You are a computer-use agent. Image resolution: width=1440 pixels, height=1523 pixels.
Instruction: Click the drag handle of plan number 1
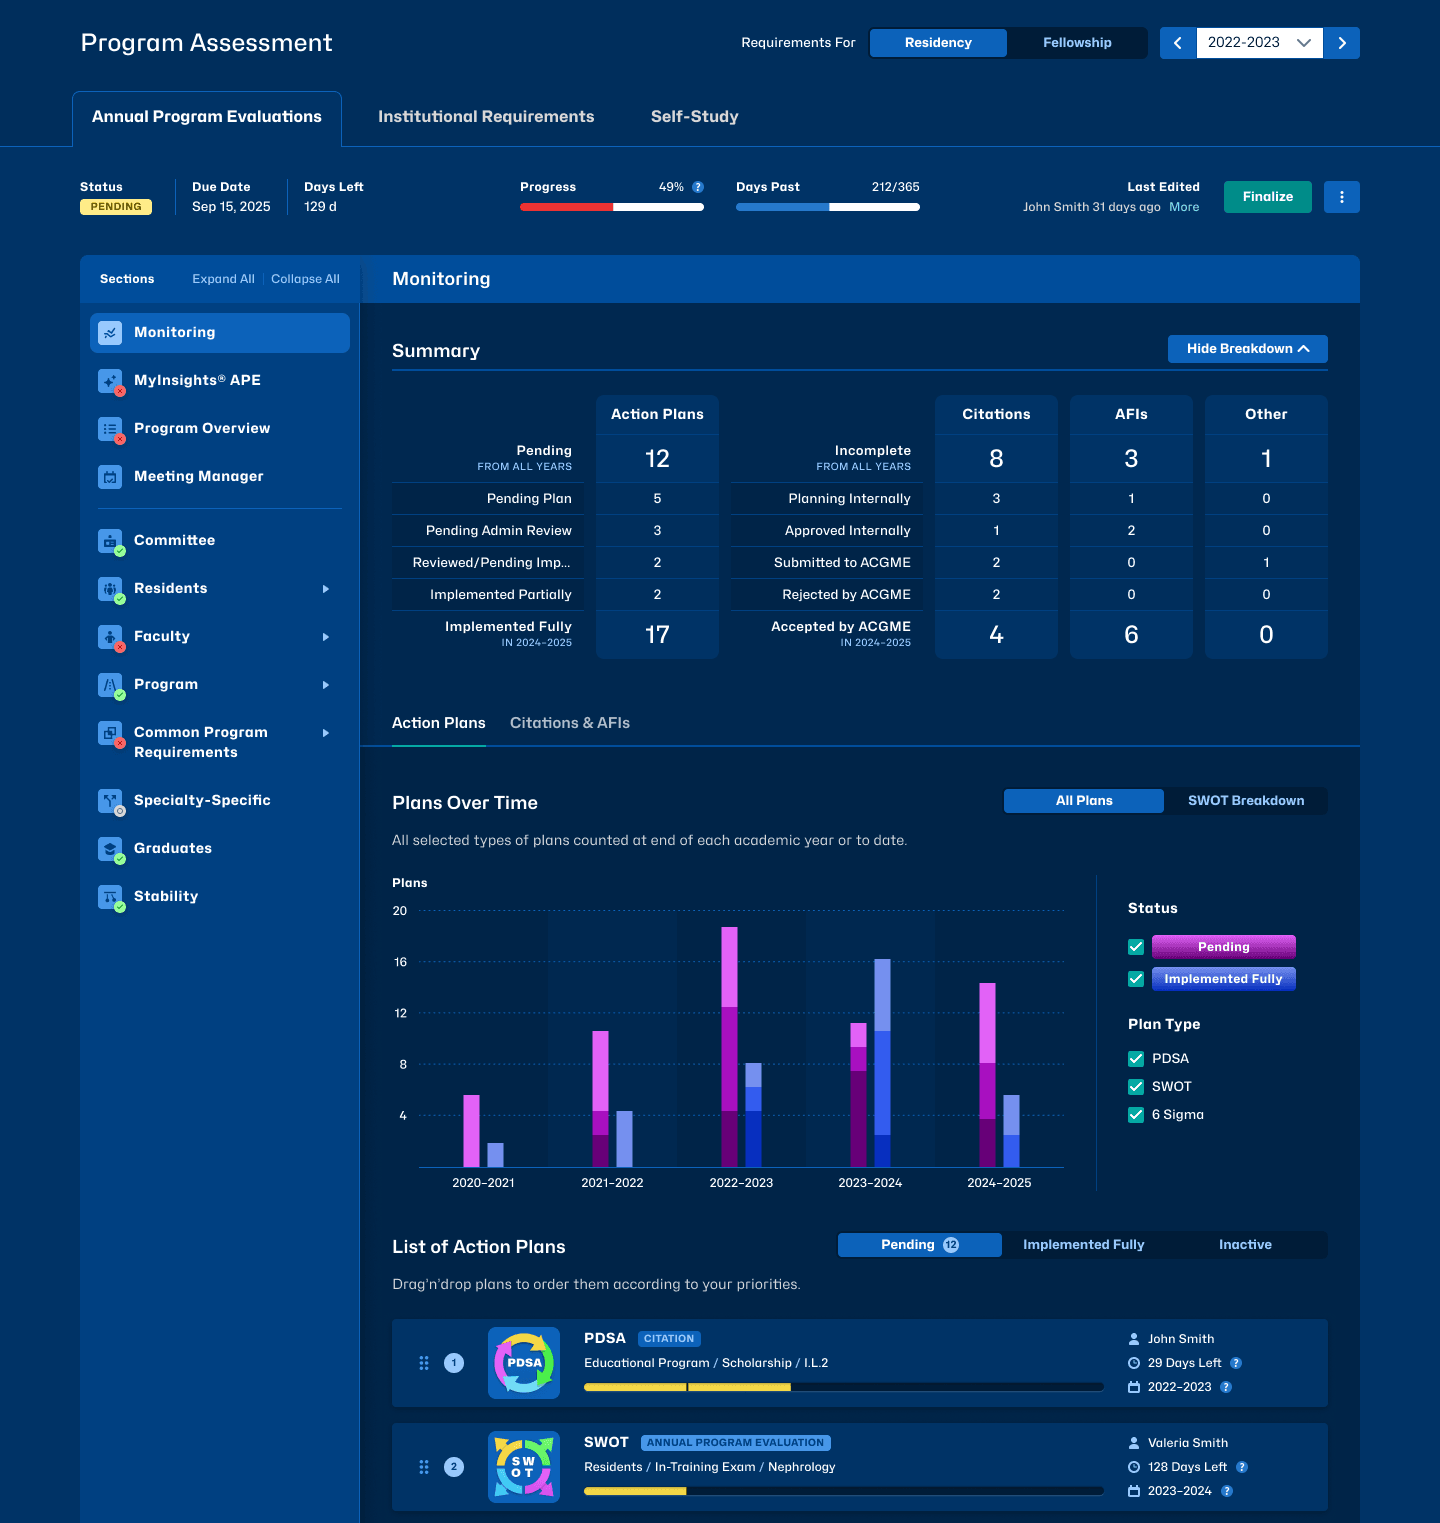(x=424, y=1363)
